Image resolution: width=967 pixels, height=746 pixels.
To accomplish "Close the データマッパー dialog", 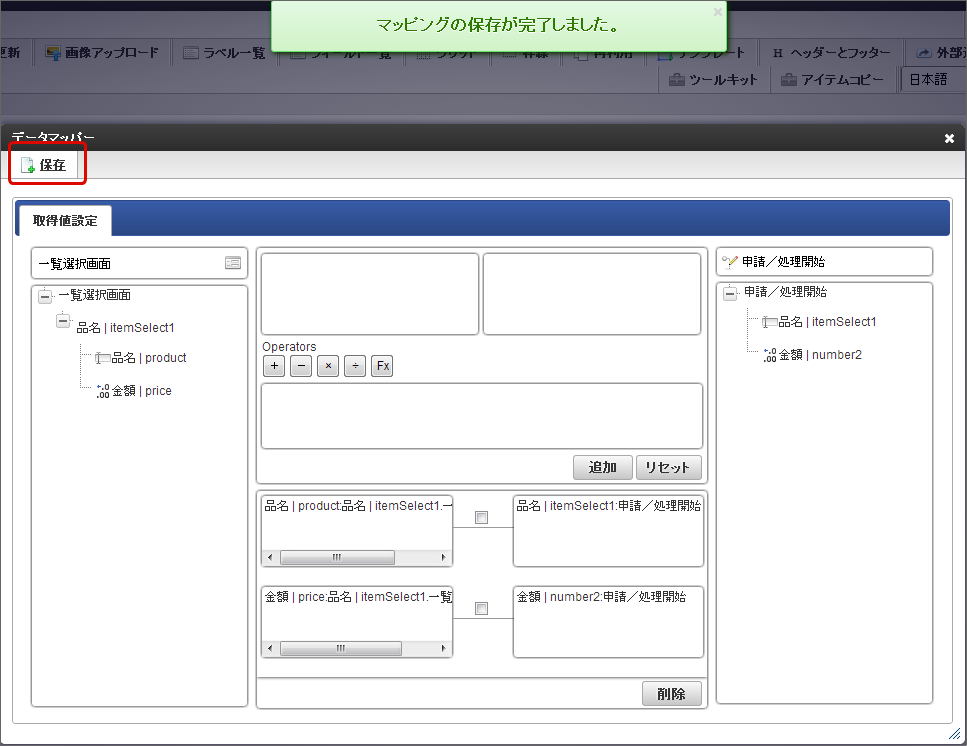I will 949,138.
